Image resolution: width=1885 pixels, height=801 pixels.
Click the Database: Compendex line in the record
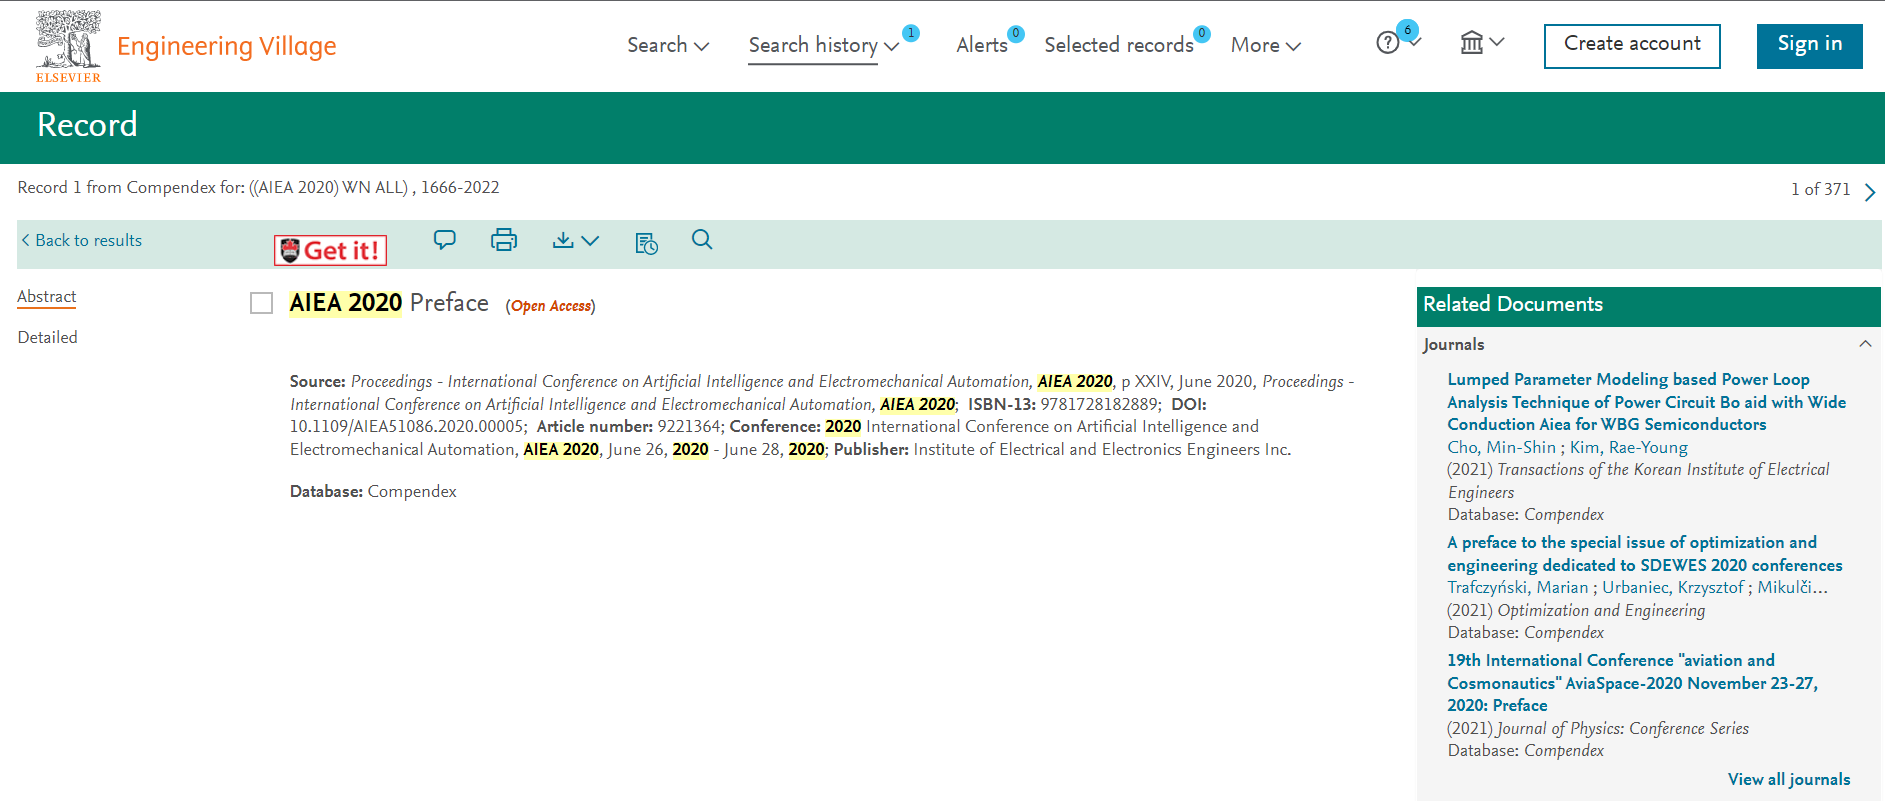[373, 491]
